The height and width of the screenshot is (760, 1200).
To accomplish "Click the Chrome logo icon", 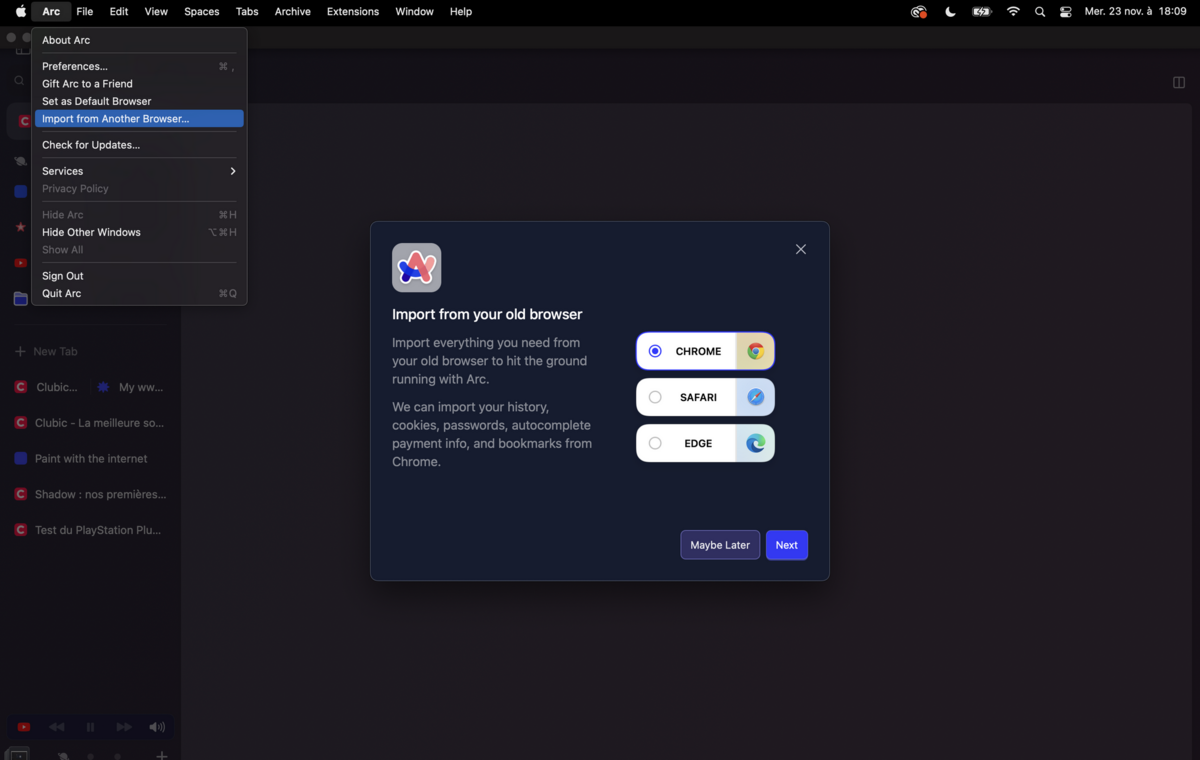I will pyautogui.click(x=756, y=351).
